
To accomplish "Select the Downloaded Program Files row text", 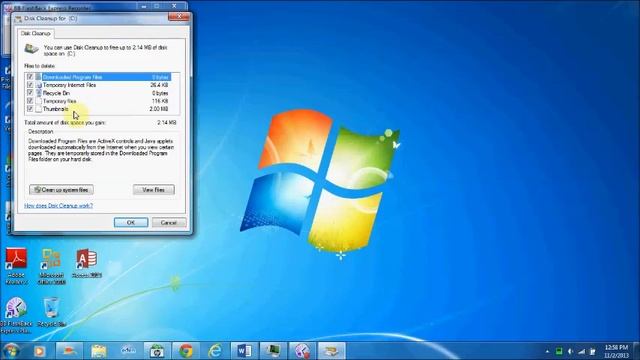I will [x=72, y=77].
